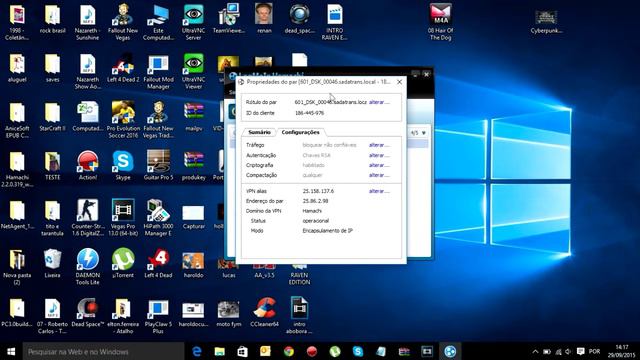Open the Este Computador desktop icon

(158, 22)
